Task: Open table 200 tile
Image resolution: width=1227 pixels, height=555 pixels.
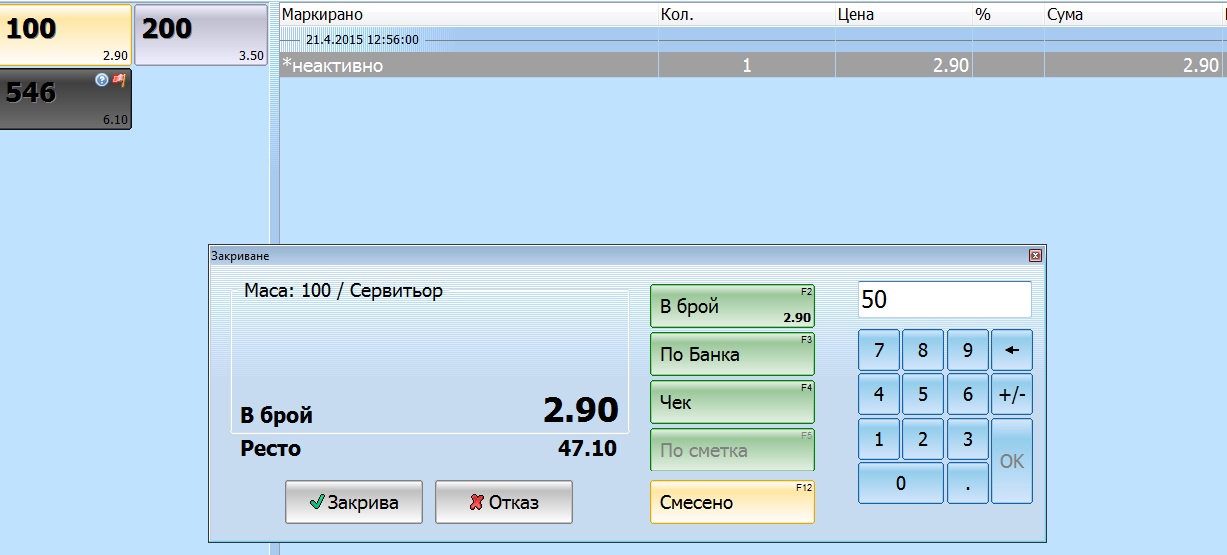Action: pos(200,35)
